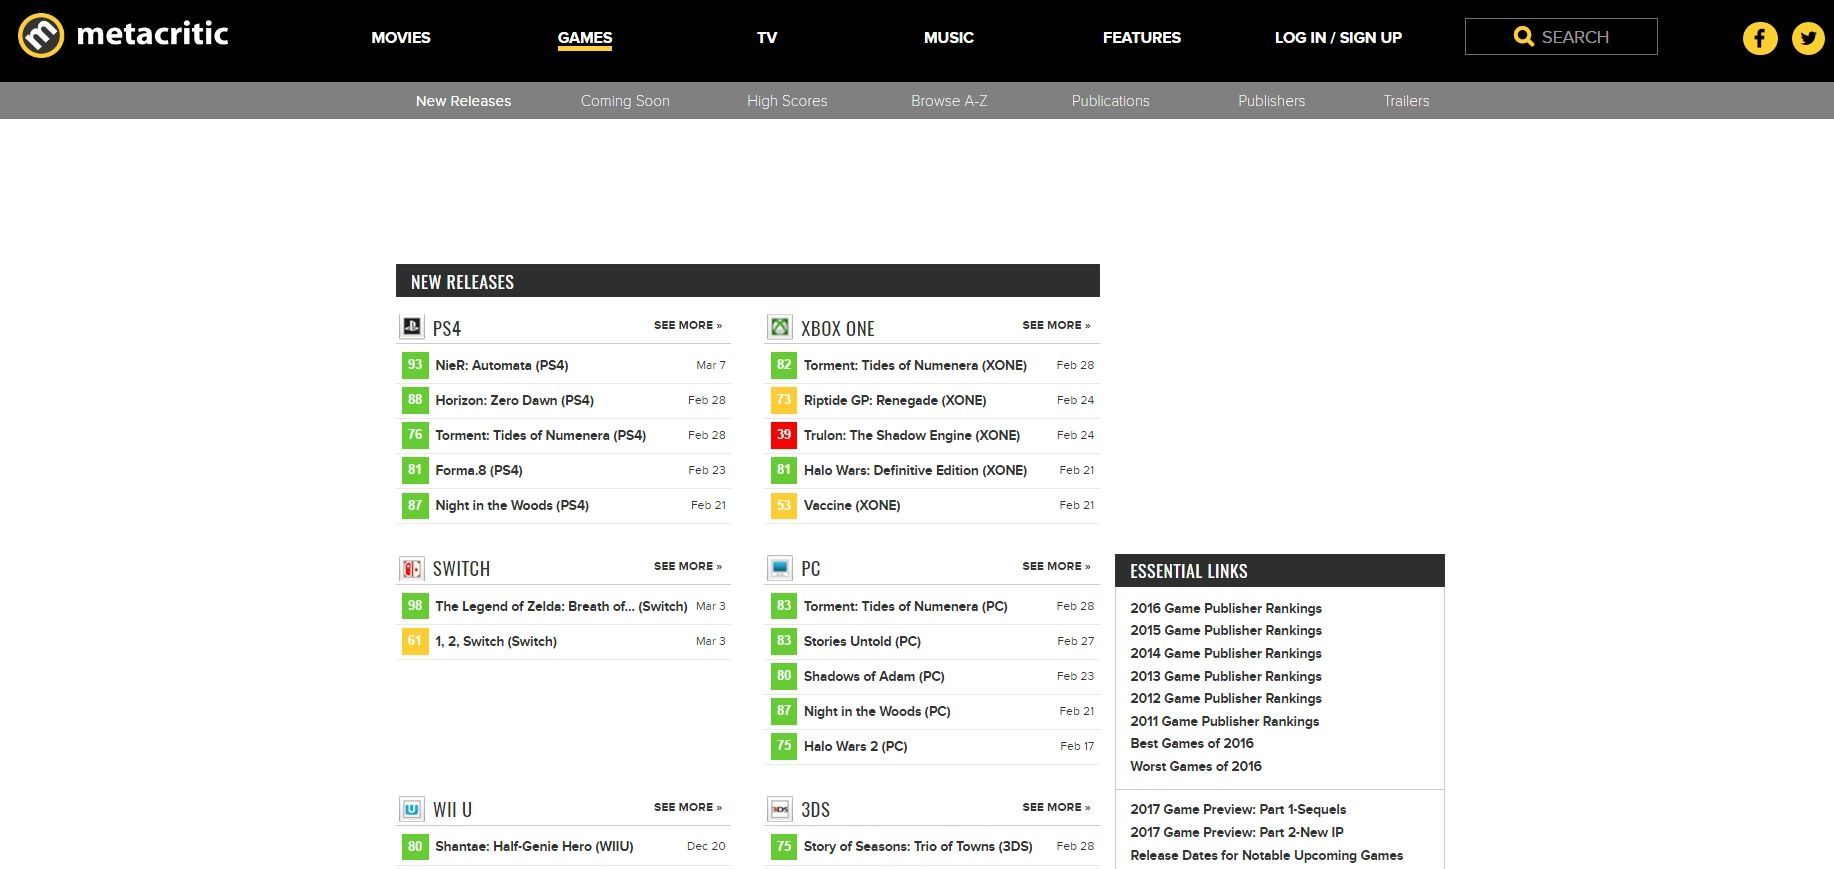1834x869 pixels.
Task: Select the High Scores tab
Action: click(787, 101)
